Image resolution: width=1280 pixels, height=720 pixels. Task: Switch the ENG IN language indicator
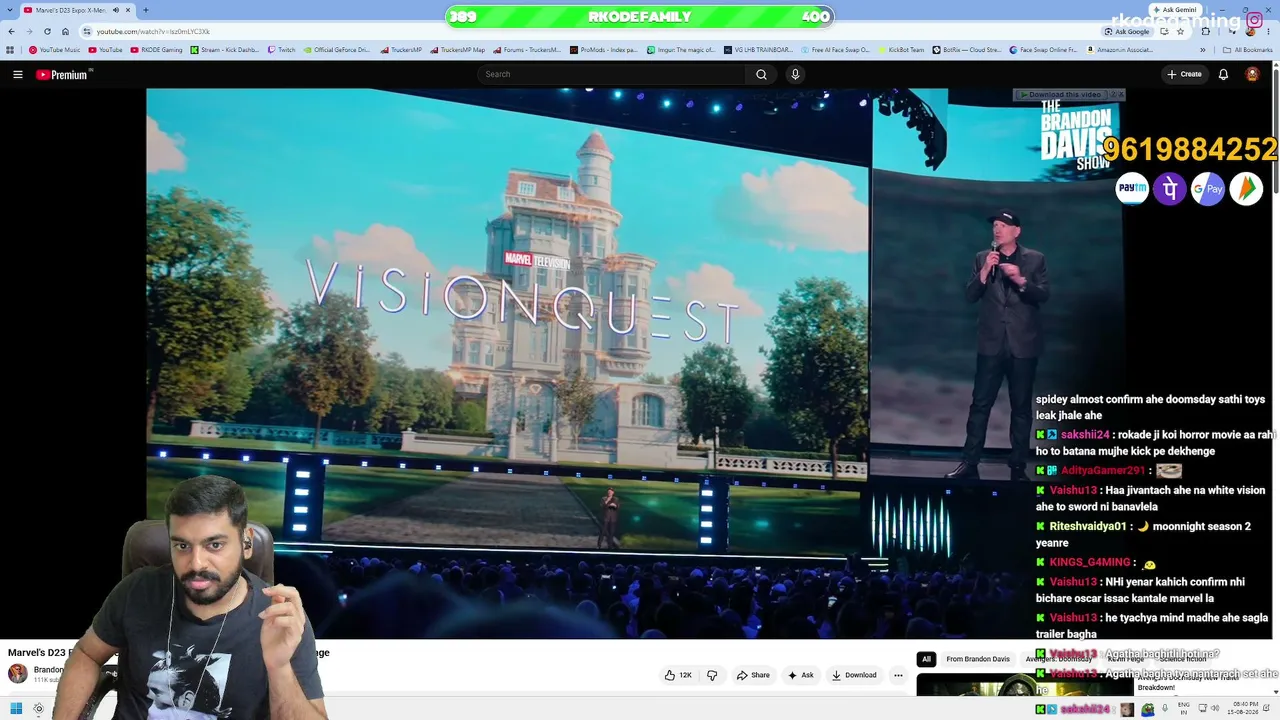(1184, 709)
